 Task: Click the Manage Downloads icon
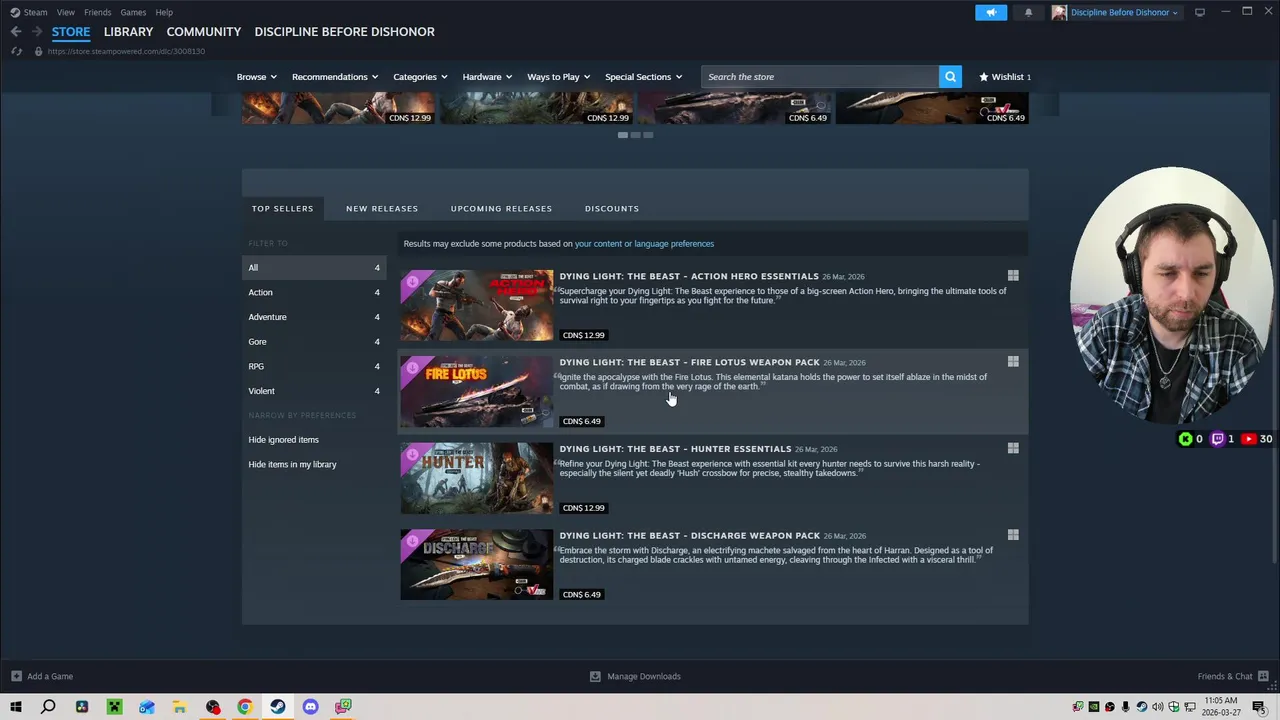click(x=595, y=676)
